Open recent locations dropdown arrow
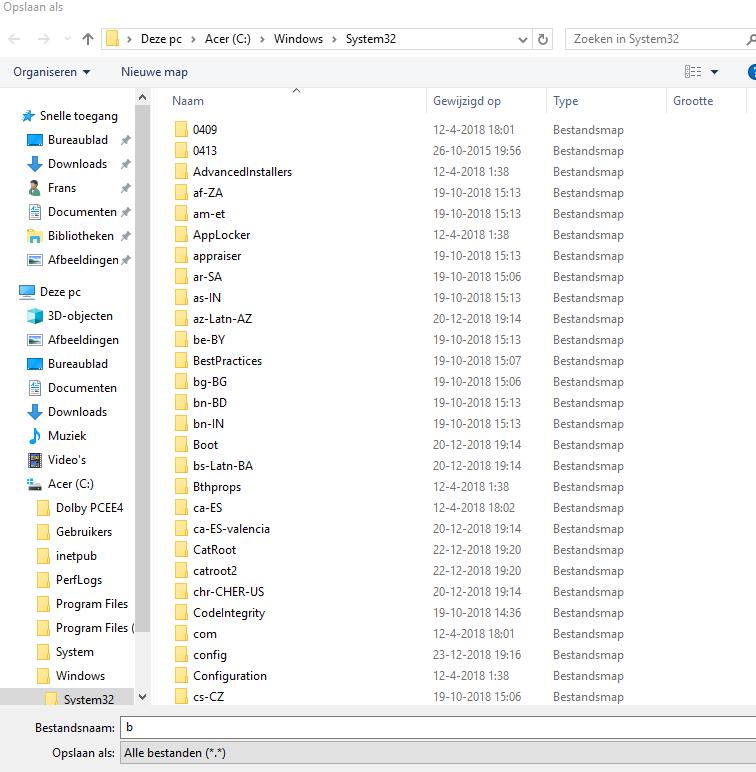 pos(67,39)
